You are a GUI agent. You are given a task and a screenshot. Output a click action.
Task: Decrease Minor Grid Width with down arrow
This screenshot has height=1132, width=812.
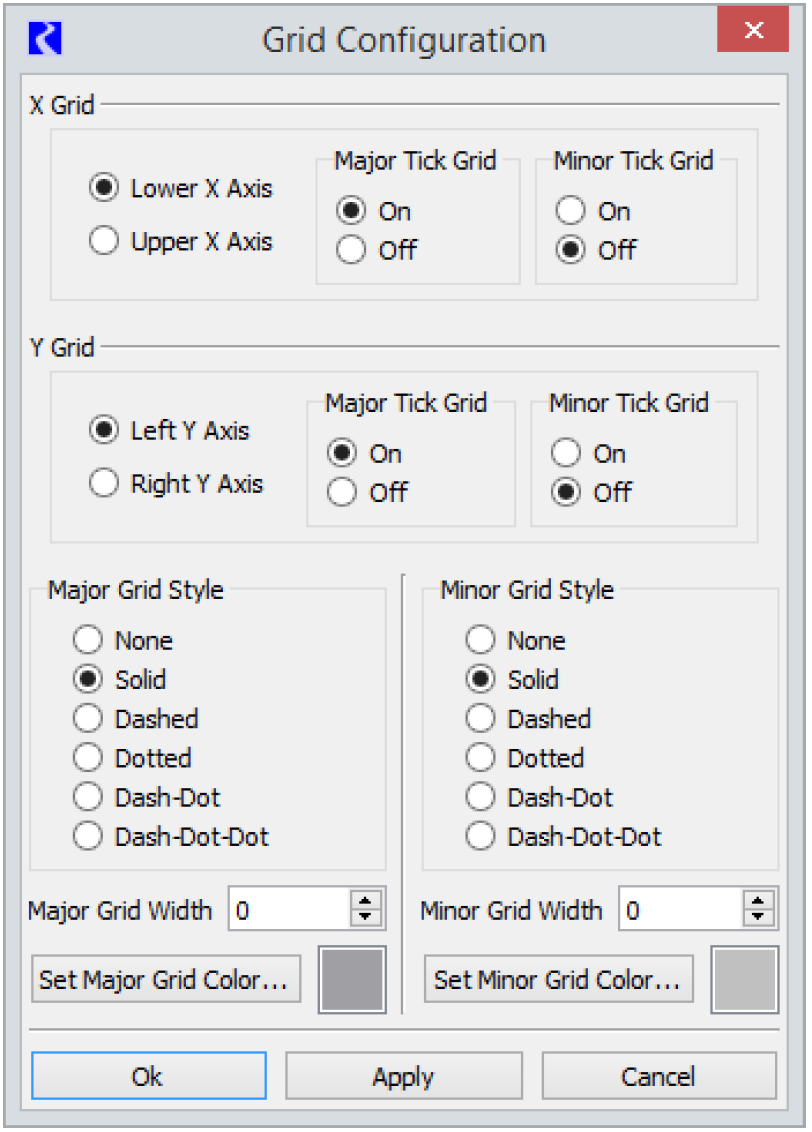point(759,918)
